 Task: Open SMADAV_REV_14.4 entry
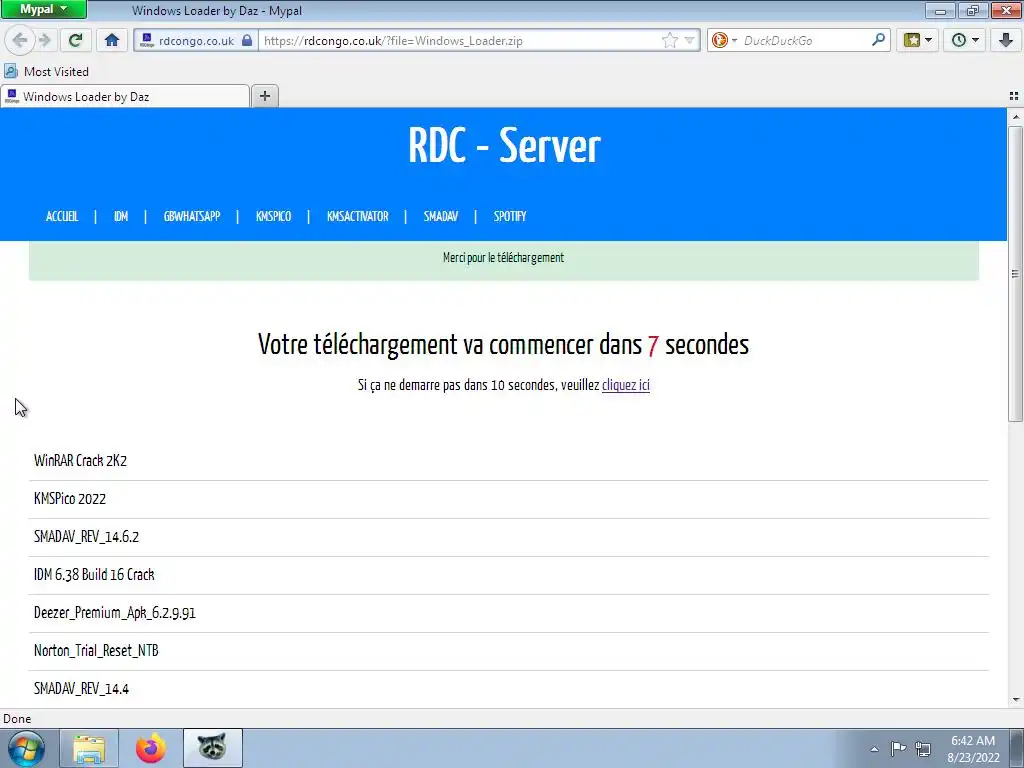[x=82, y=688]
